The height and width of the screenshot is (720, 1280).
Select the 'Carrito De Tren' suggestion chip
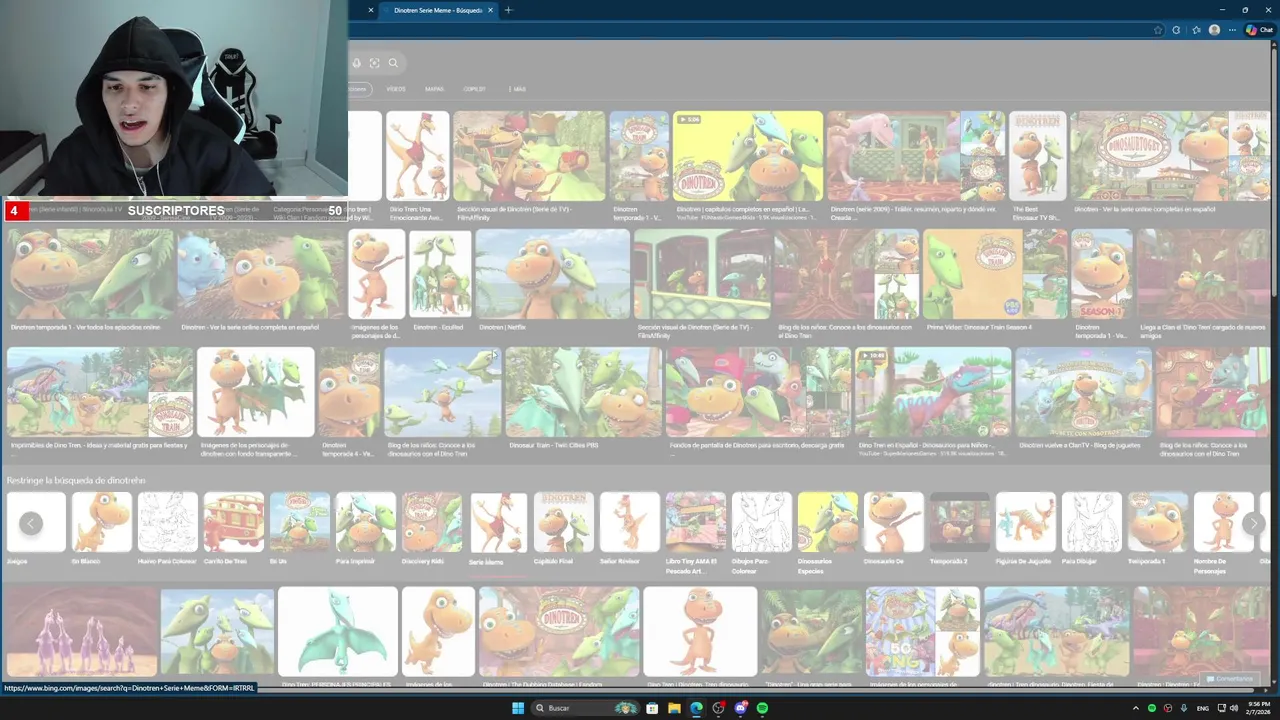[x=233, y=528]
